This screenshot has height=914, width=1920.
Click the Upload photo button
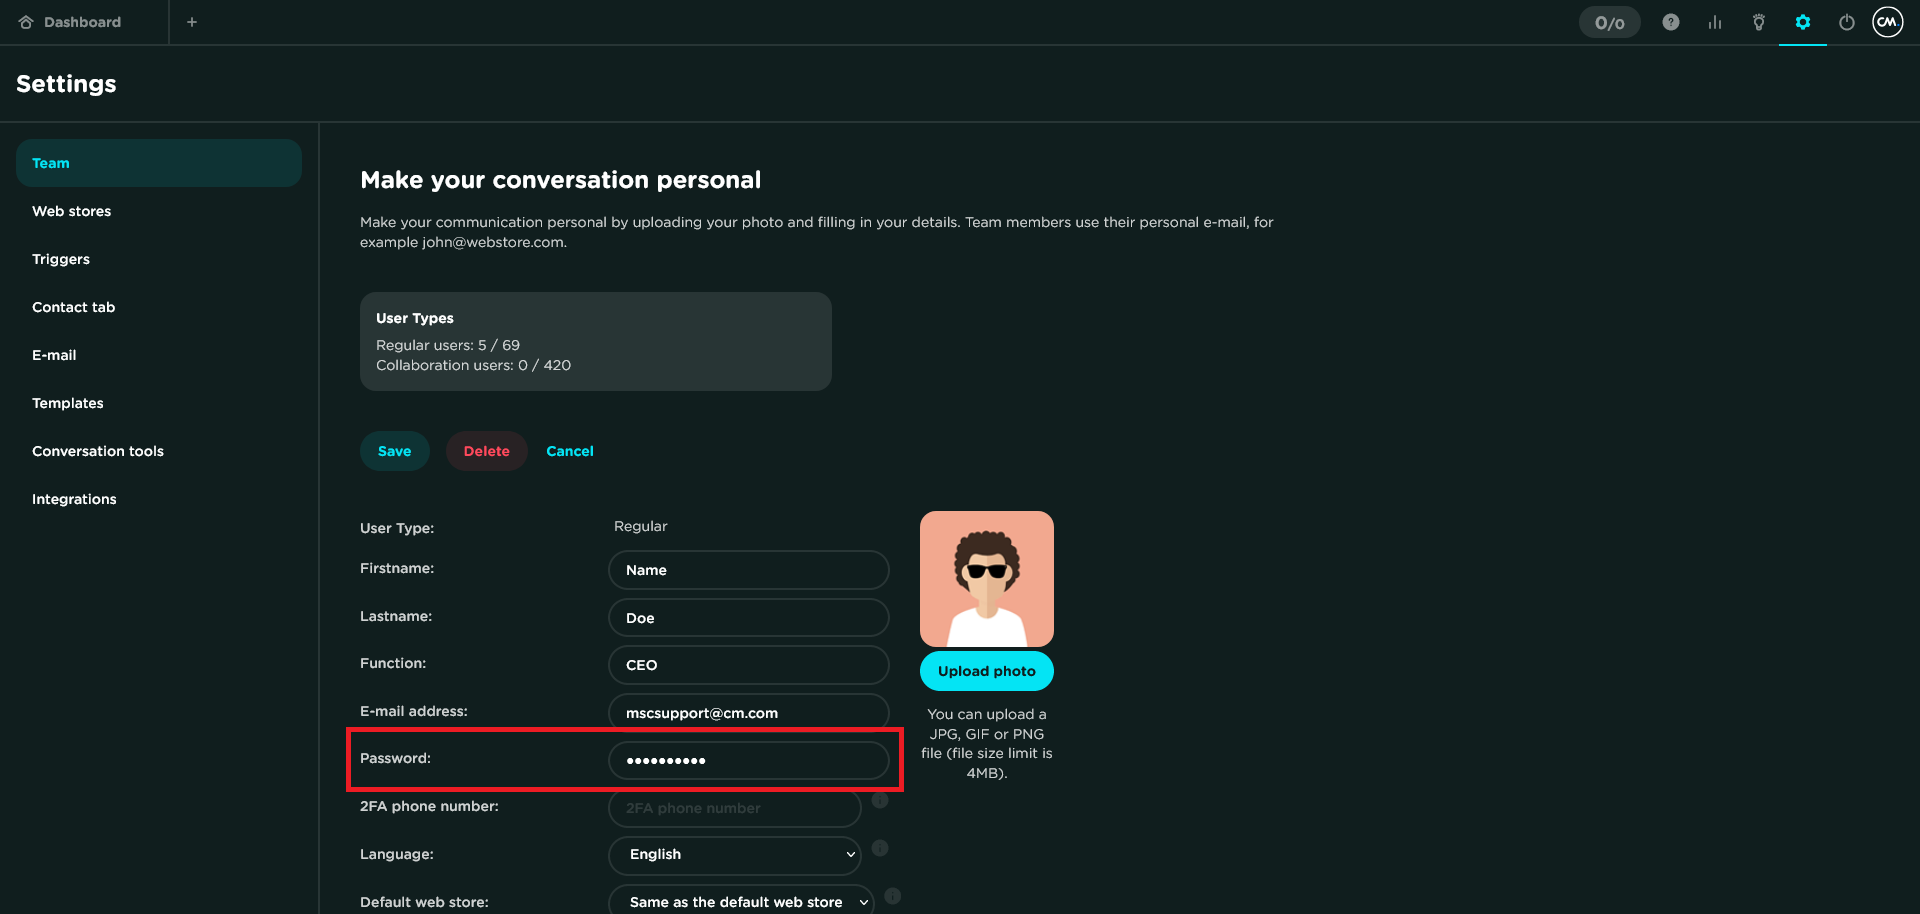click(986, 671)
